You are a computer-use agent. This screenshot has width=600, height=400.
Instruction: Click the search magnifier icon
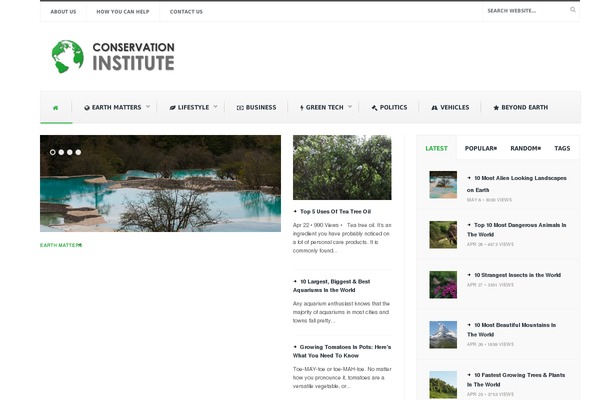(572, 10)
